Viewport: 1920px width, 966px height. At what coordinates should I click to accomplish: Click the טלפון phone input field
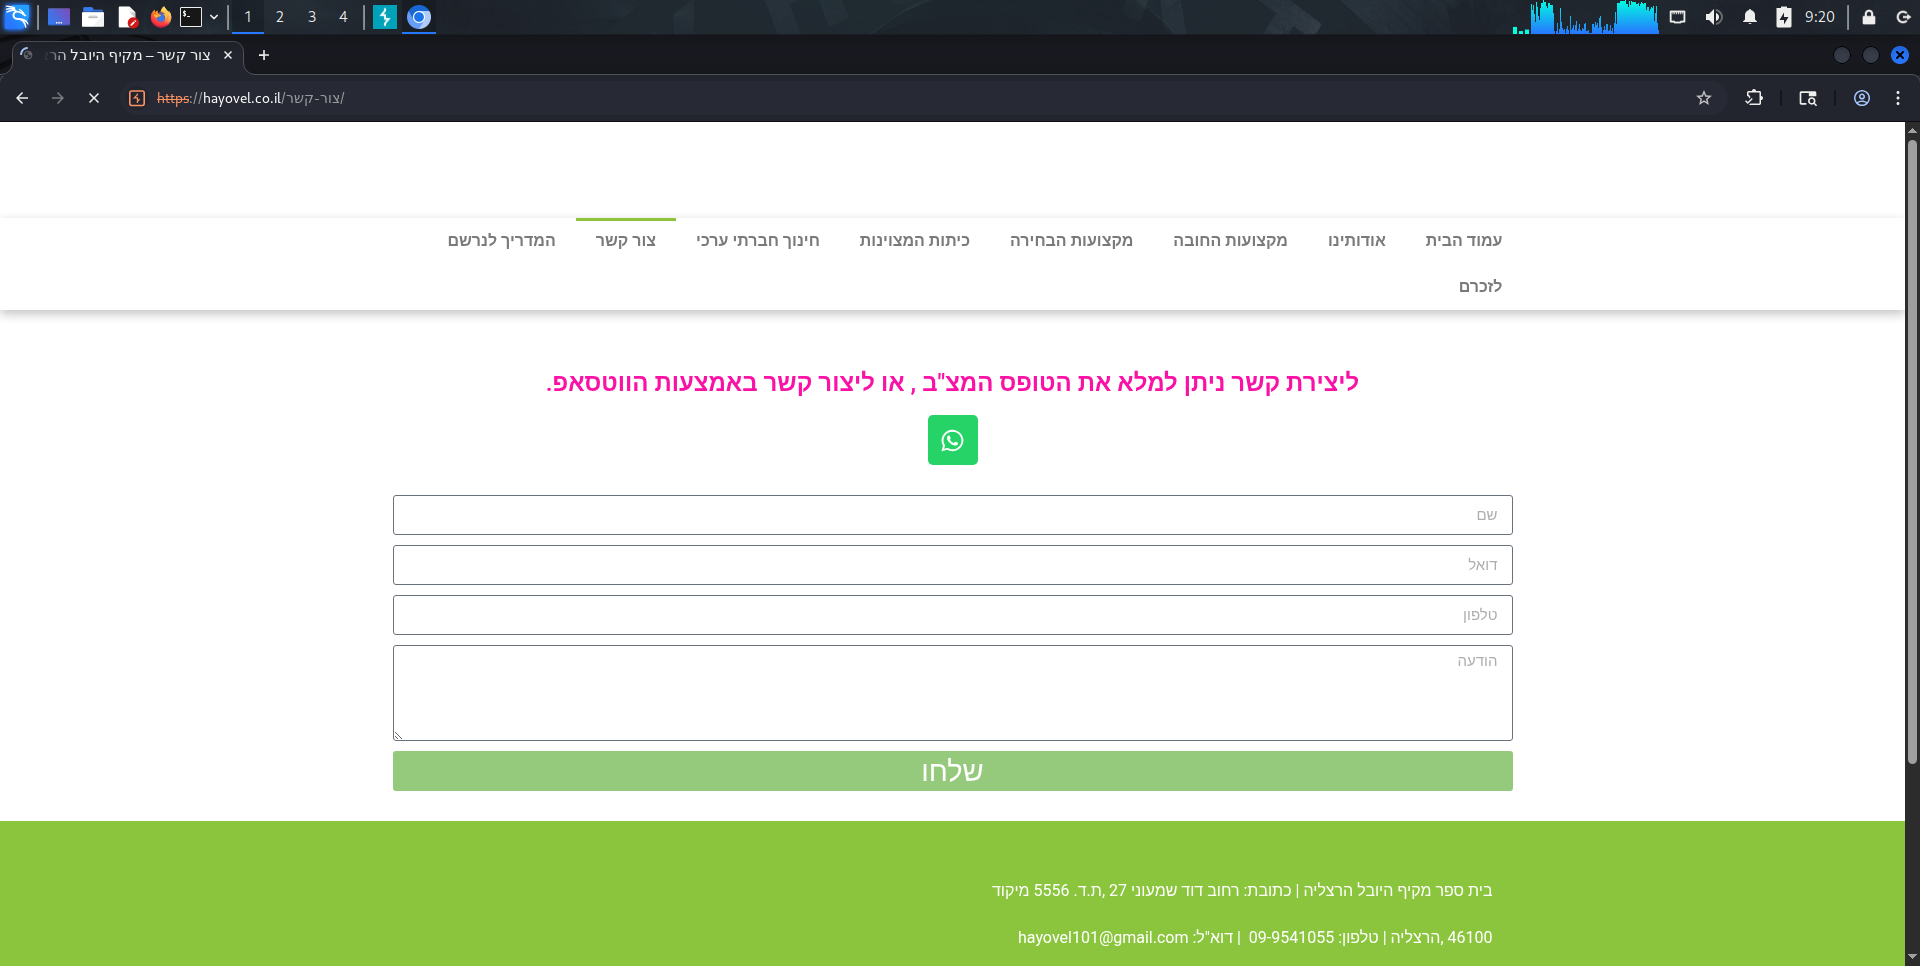coord(953,615)
